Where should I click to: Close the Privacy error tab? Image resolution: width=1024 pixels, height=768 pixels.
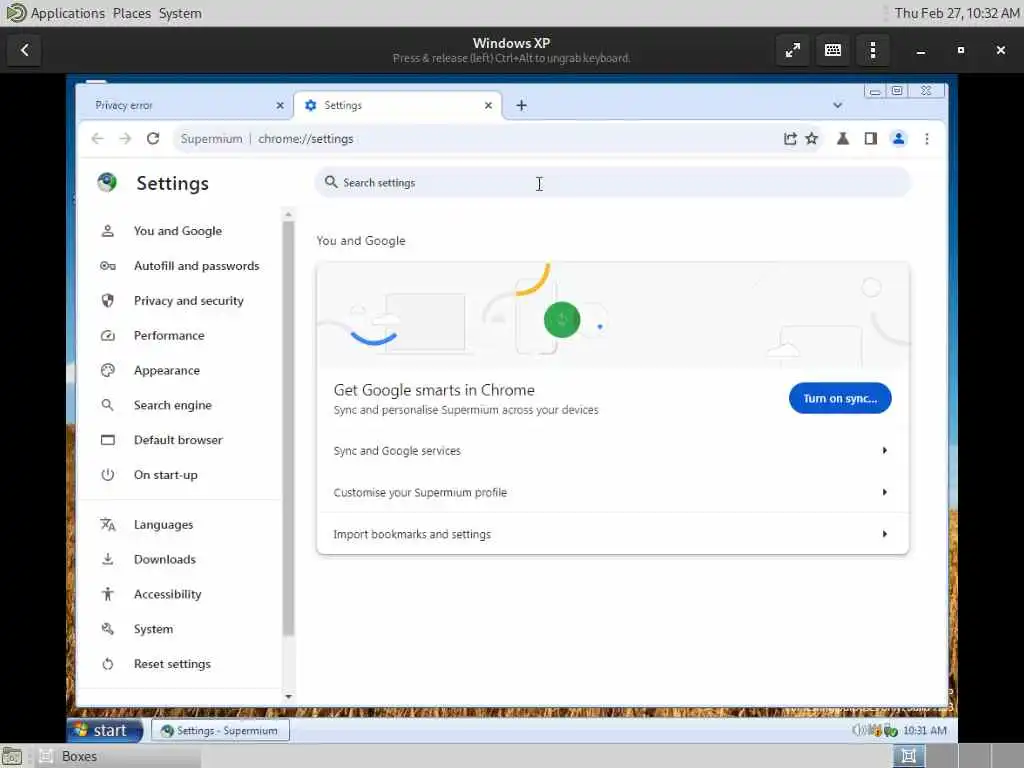(280, 105)
